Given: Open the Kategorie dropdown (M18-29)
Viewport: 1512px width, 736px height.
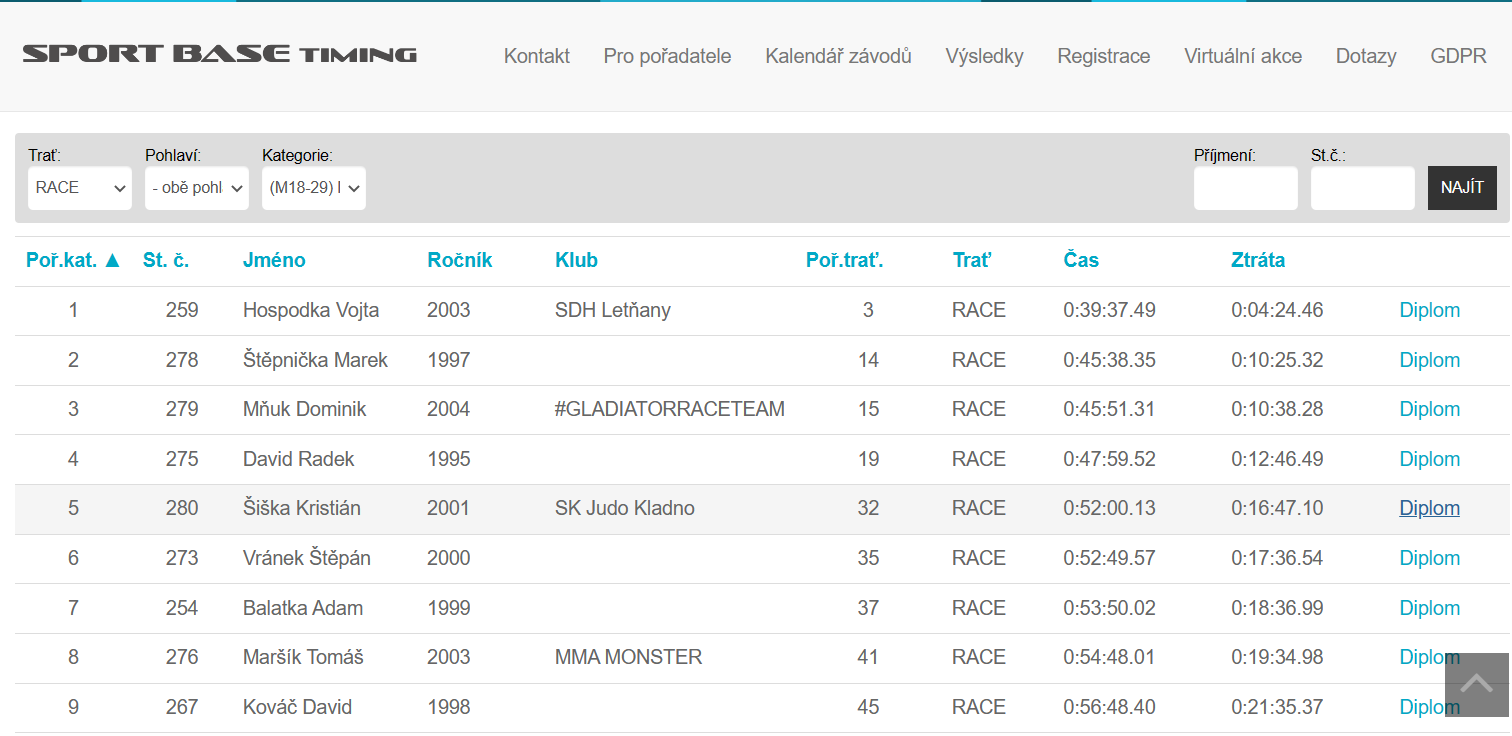Looking at the screenshot, I should click(x=314, y=188).
